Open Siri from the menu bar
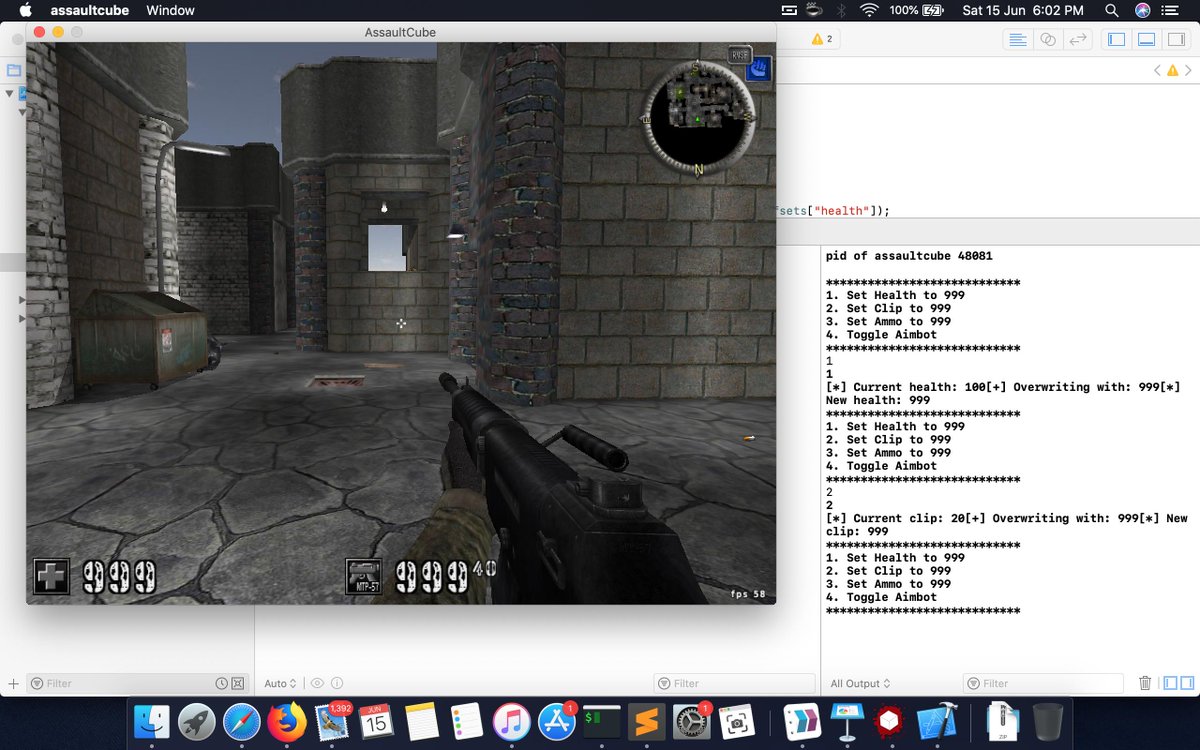 coord(1142,10)
